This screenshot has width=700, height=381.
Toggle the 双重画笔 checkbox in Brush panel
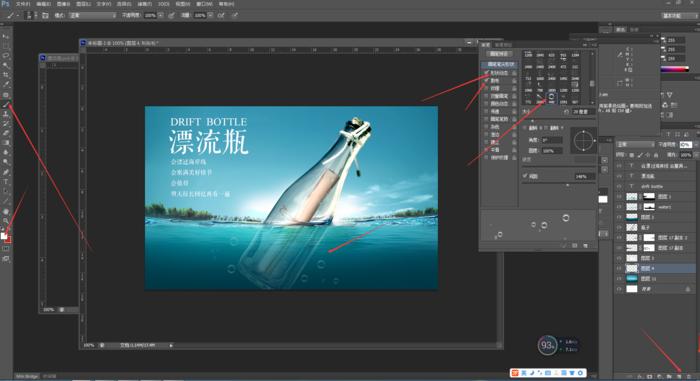[487, 96]
